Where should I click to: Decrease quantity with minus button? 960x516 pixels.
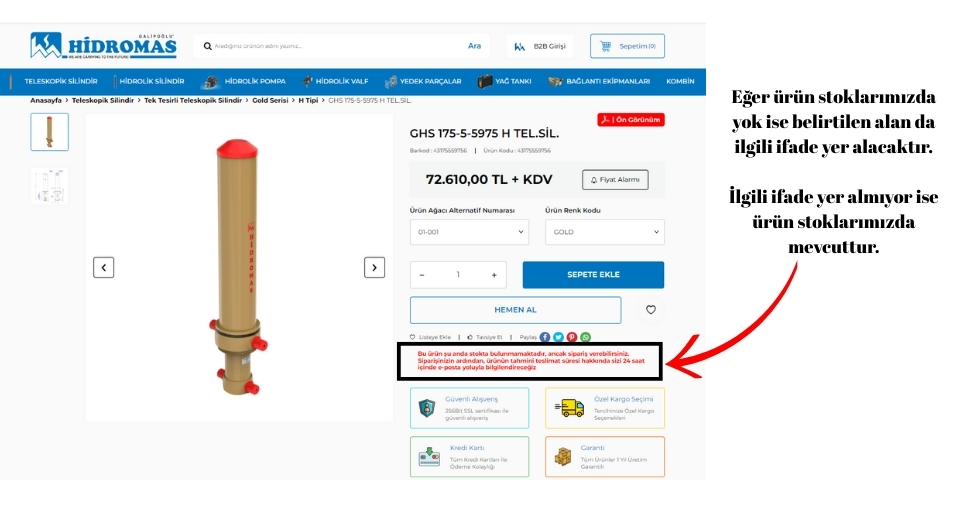(x=422, y=275)
